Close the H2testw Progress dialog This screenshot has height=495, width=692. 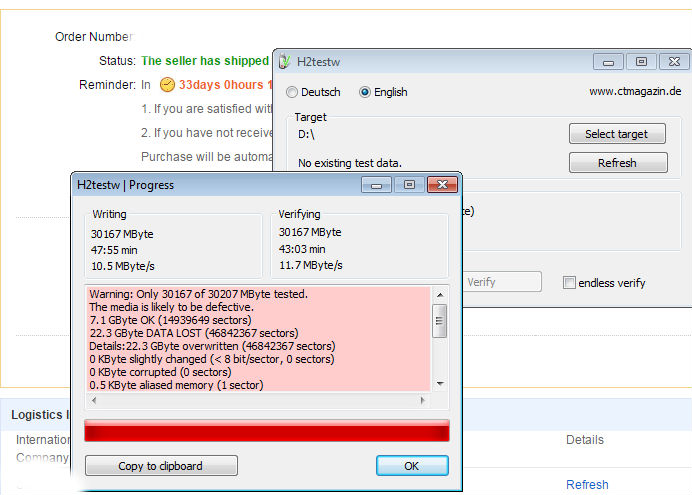[442, 184]
